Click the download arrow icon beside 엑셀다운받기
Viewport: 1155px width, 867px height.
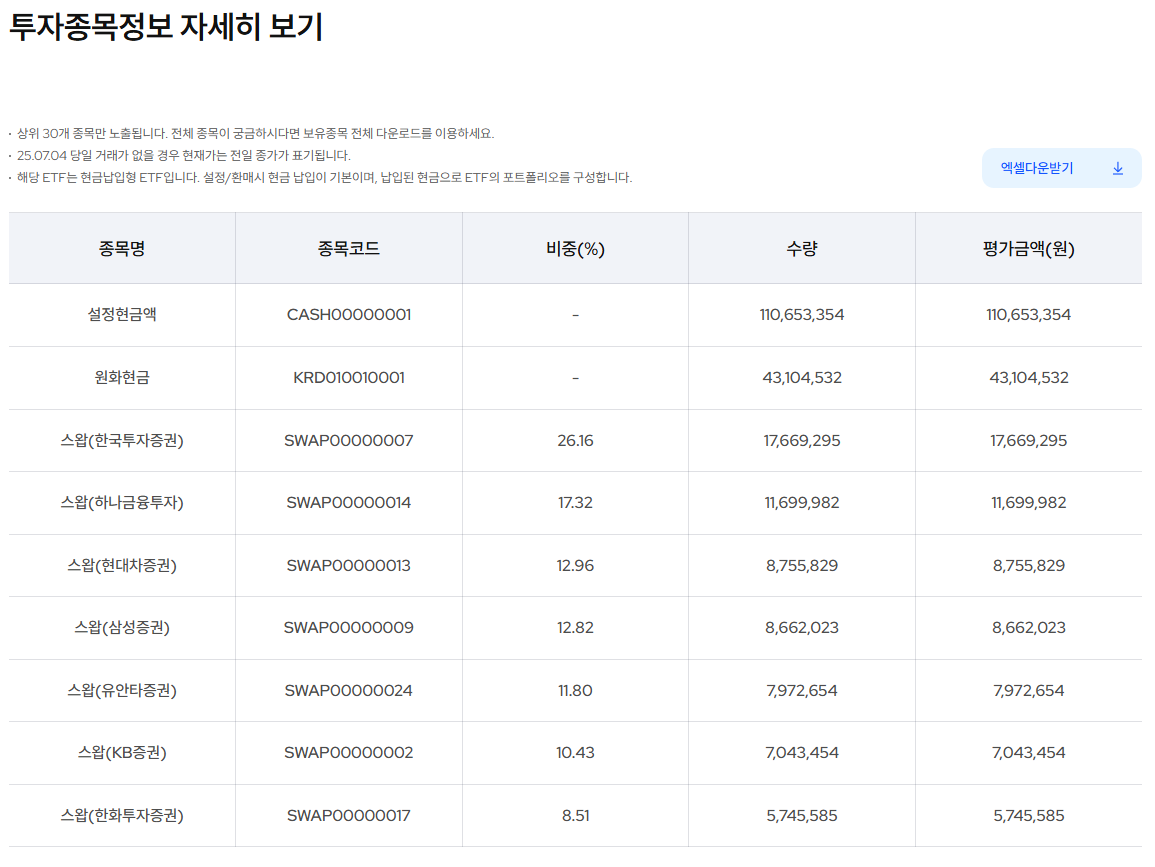pos(1116,169)
